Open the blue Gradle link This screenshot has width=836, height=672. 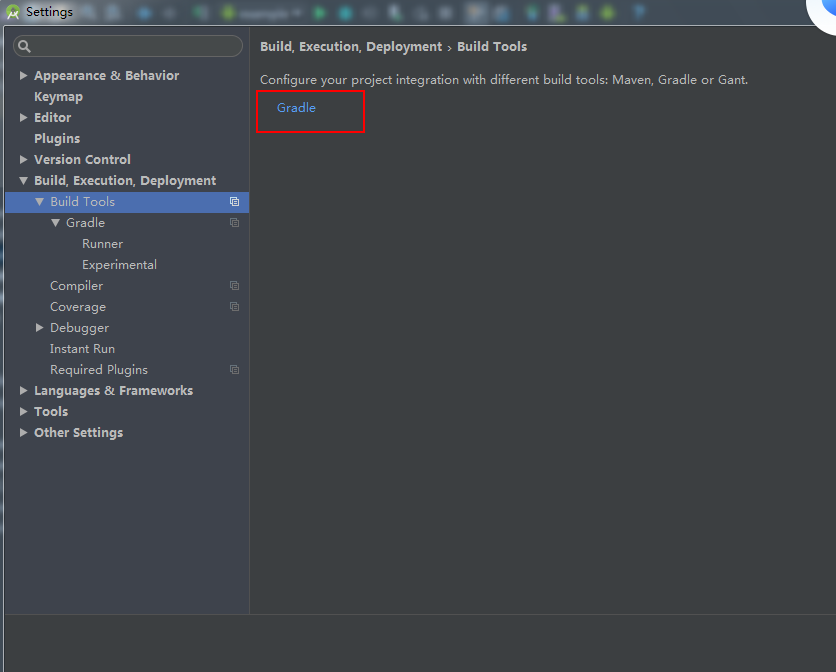[296, 108]
